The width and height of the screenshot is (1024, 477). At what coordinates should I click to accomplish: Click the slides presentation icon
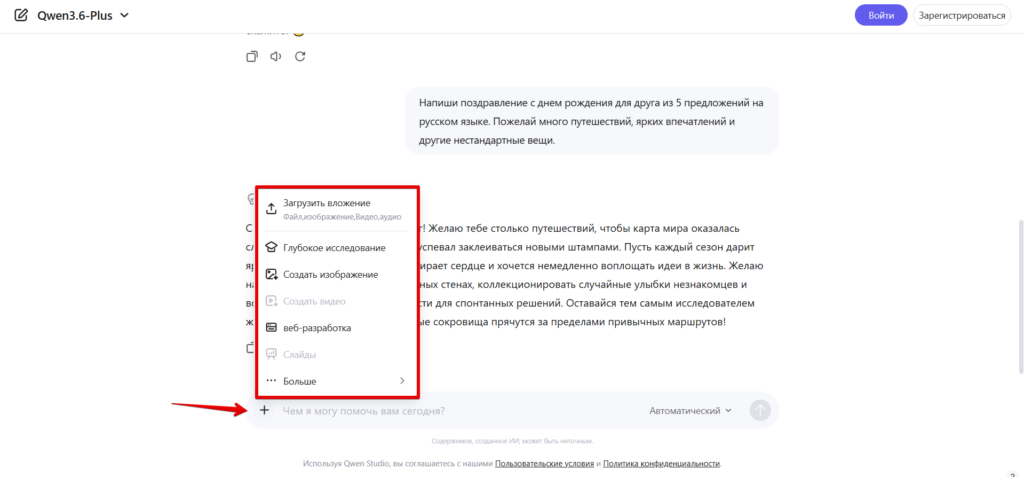point(272,355)
